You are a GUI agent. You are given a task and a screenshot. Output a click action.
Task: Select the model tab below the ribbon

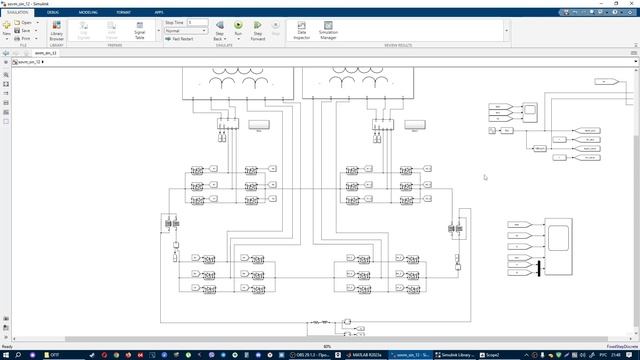click(x=45, y=53)
